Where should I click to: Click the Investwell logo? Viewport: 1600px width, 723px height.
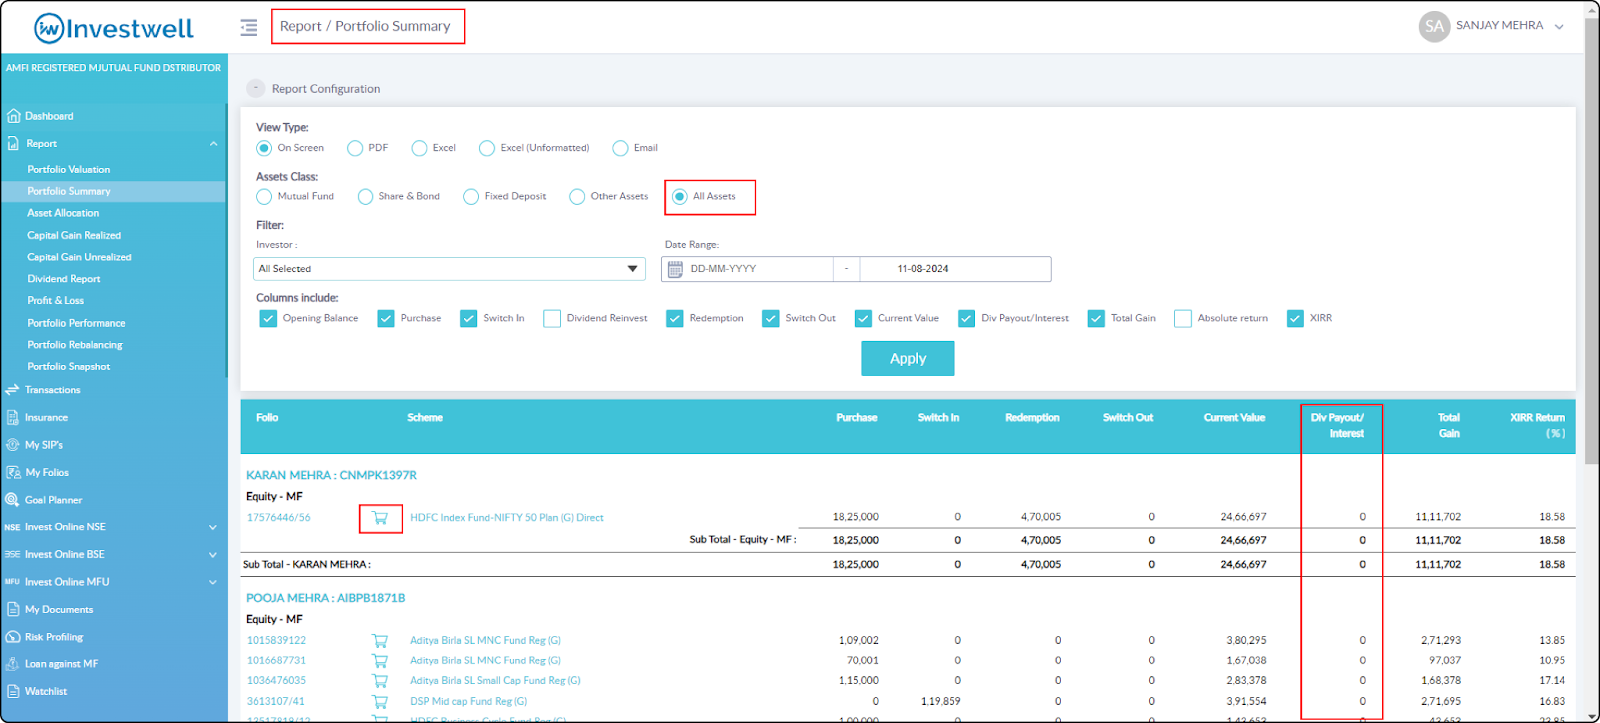[x=114, y=28]
